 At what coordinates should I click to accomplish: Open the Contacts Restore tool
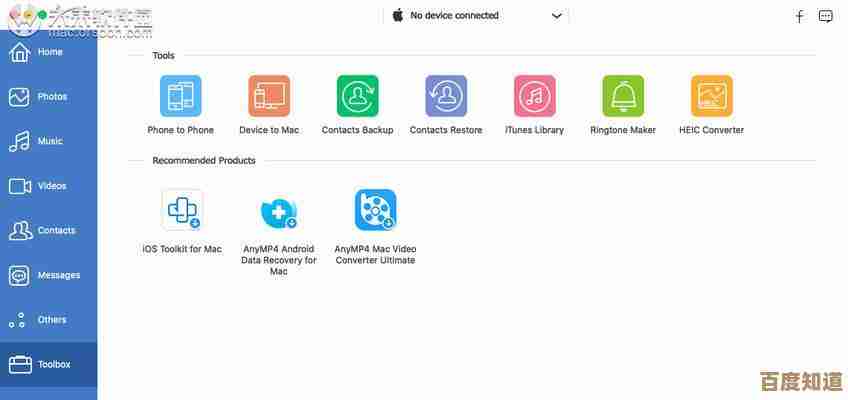[x=446, y=96]
